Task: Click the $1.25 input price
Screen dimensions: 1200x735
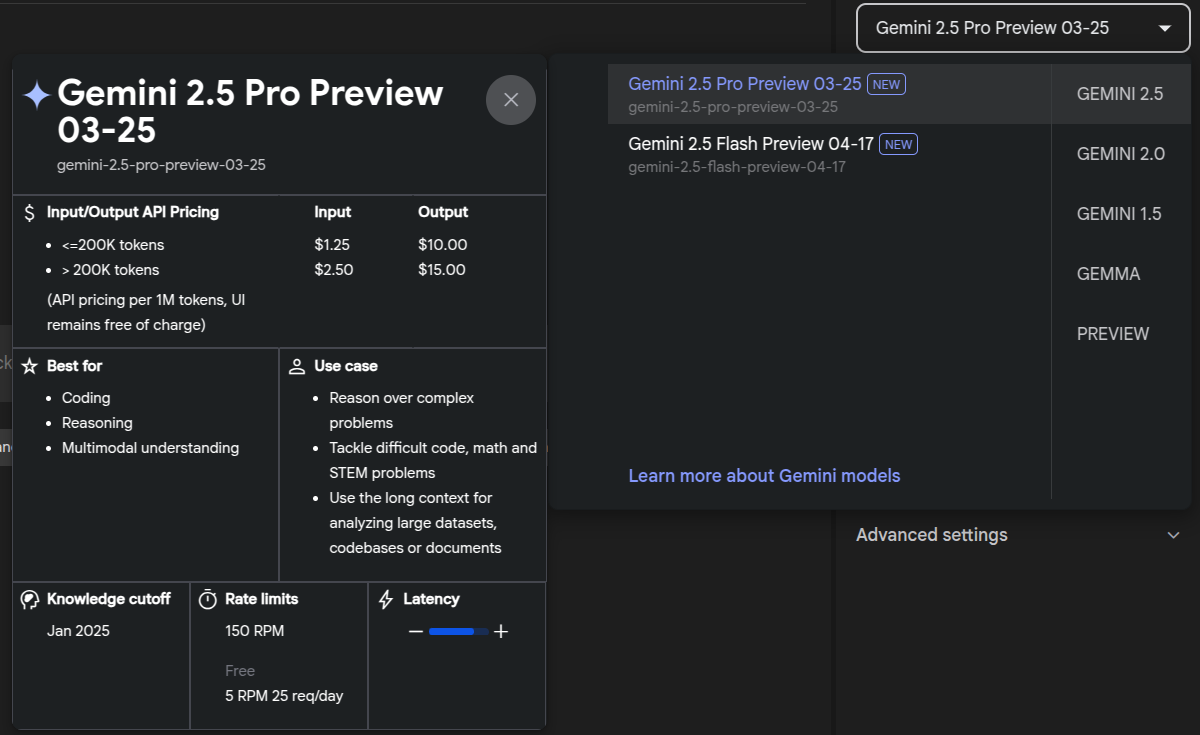Action: point(332,245)
